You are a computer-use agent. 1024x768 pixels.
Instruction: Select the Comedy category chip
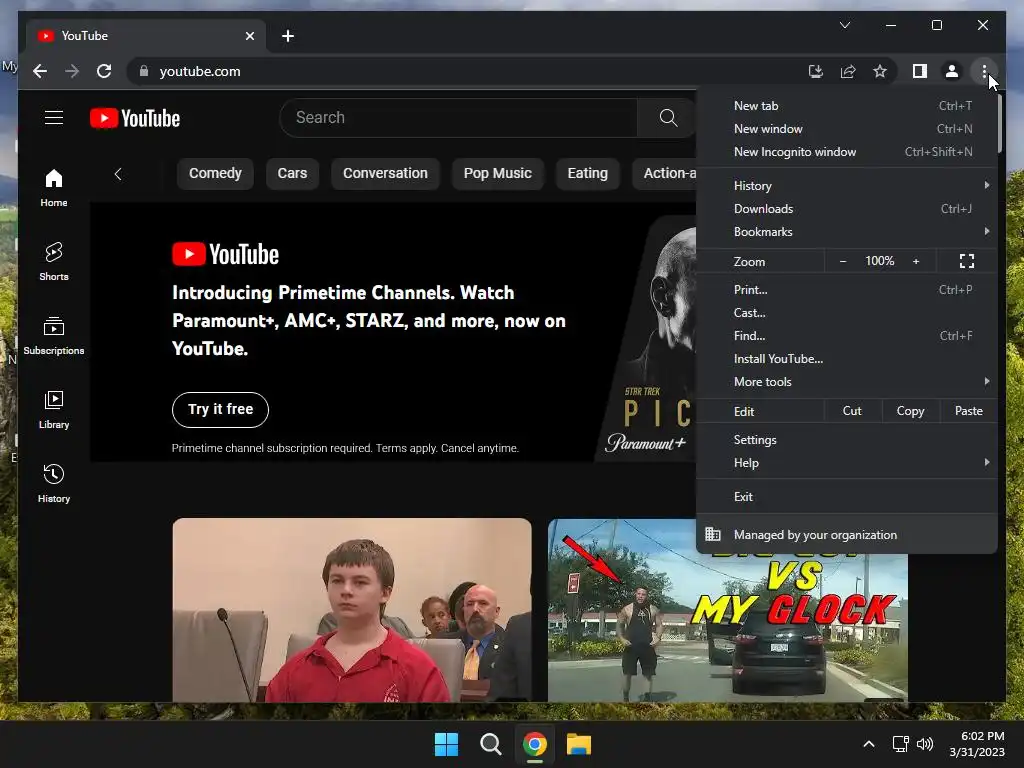[215, 173]
